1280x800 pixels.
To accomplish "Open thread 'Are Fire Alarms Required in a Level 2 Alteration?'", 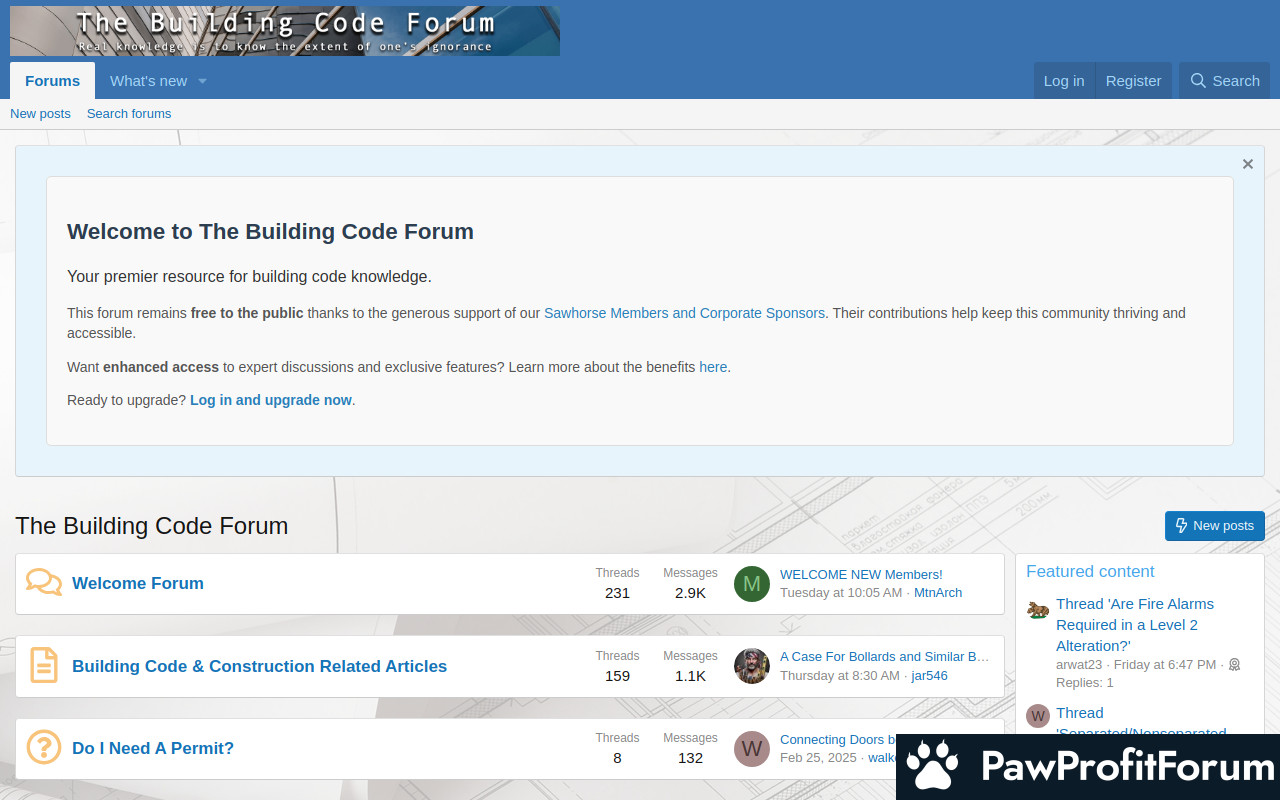I will tap(1135, 625).
